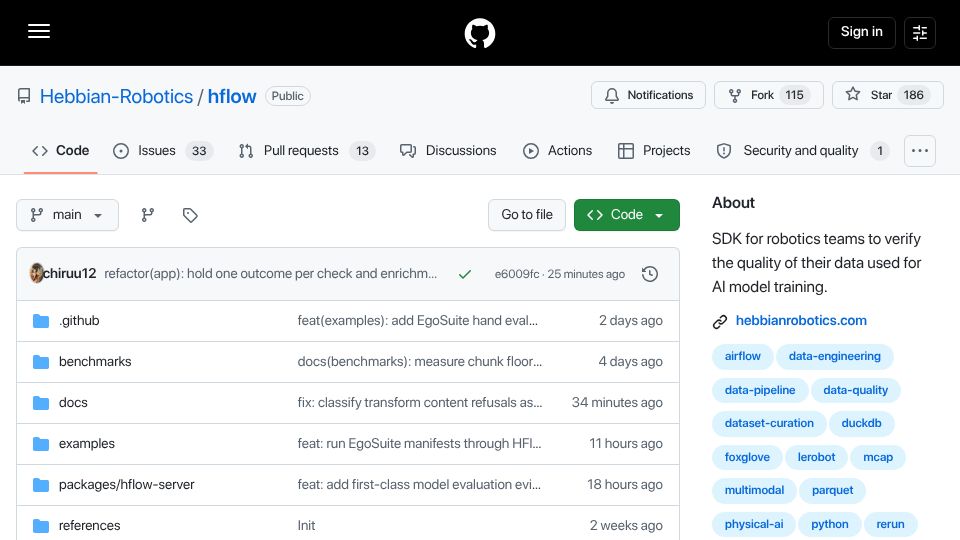Screen dimensions: 960x540
Task: Select the mcap topic tag
Action: tap(878, 457)
